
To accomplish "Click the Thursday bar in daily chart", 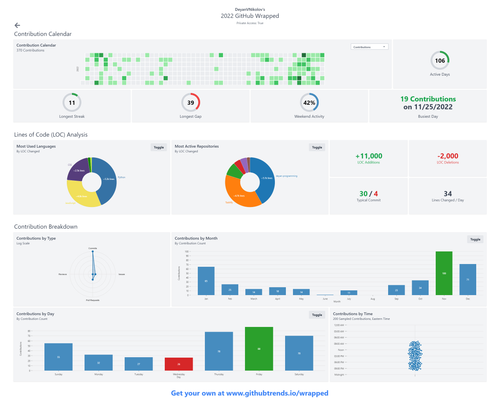I will (x=219, y=351).
